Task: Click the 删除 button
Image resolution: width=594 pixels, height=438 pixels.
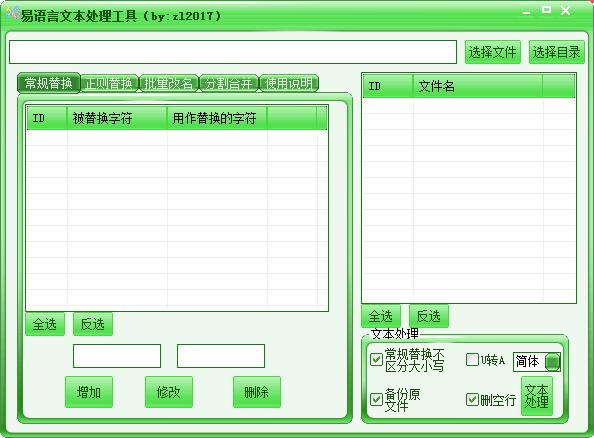Action: click(x=257, y=392)
